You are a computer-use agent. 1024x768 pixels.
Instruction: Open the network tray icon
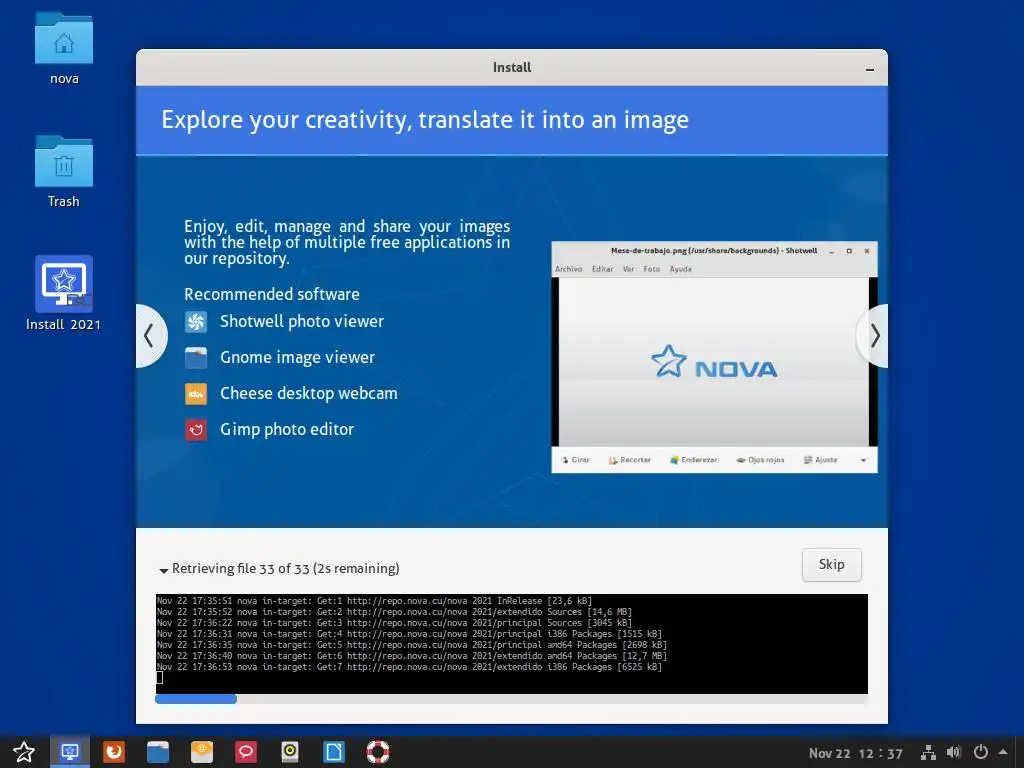pos(928,753)
